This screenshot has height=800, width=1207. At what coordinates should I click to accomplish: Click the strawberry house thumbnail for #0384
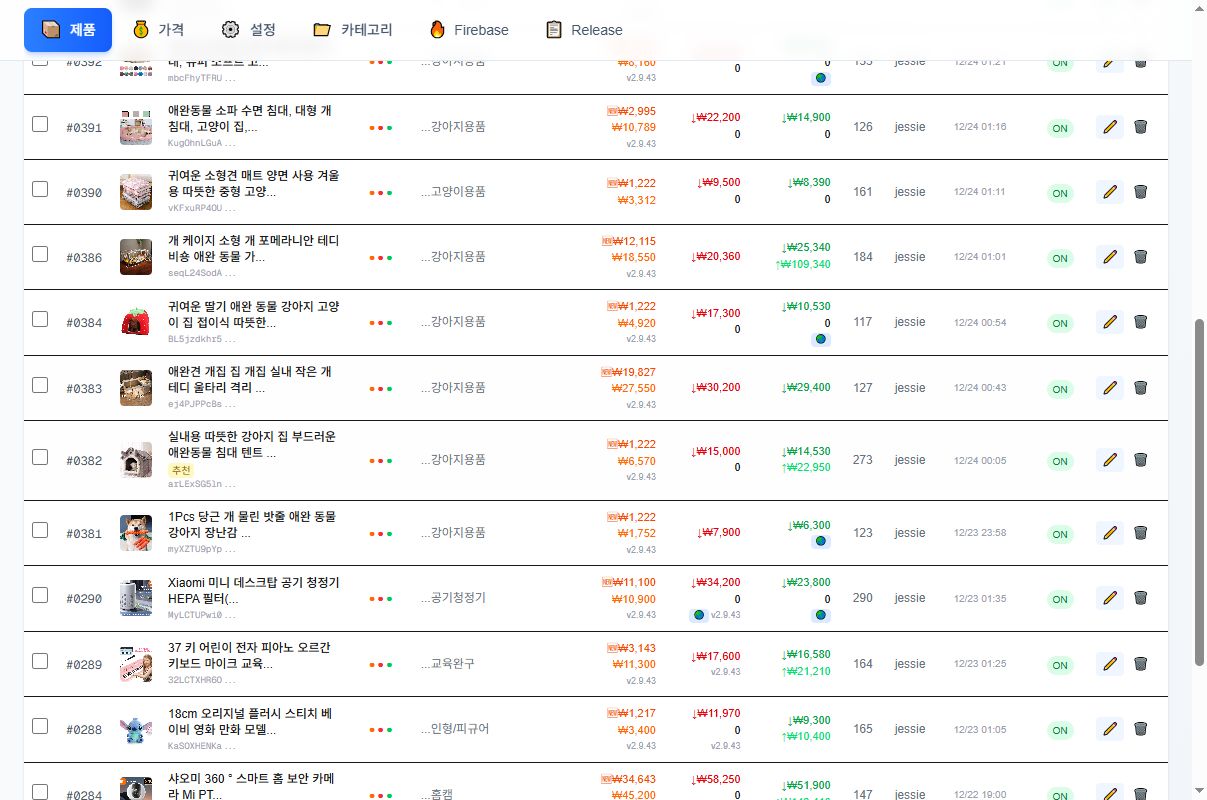click(136, 322)
